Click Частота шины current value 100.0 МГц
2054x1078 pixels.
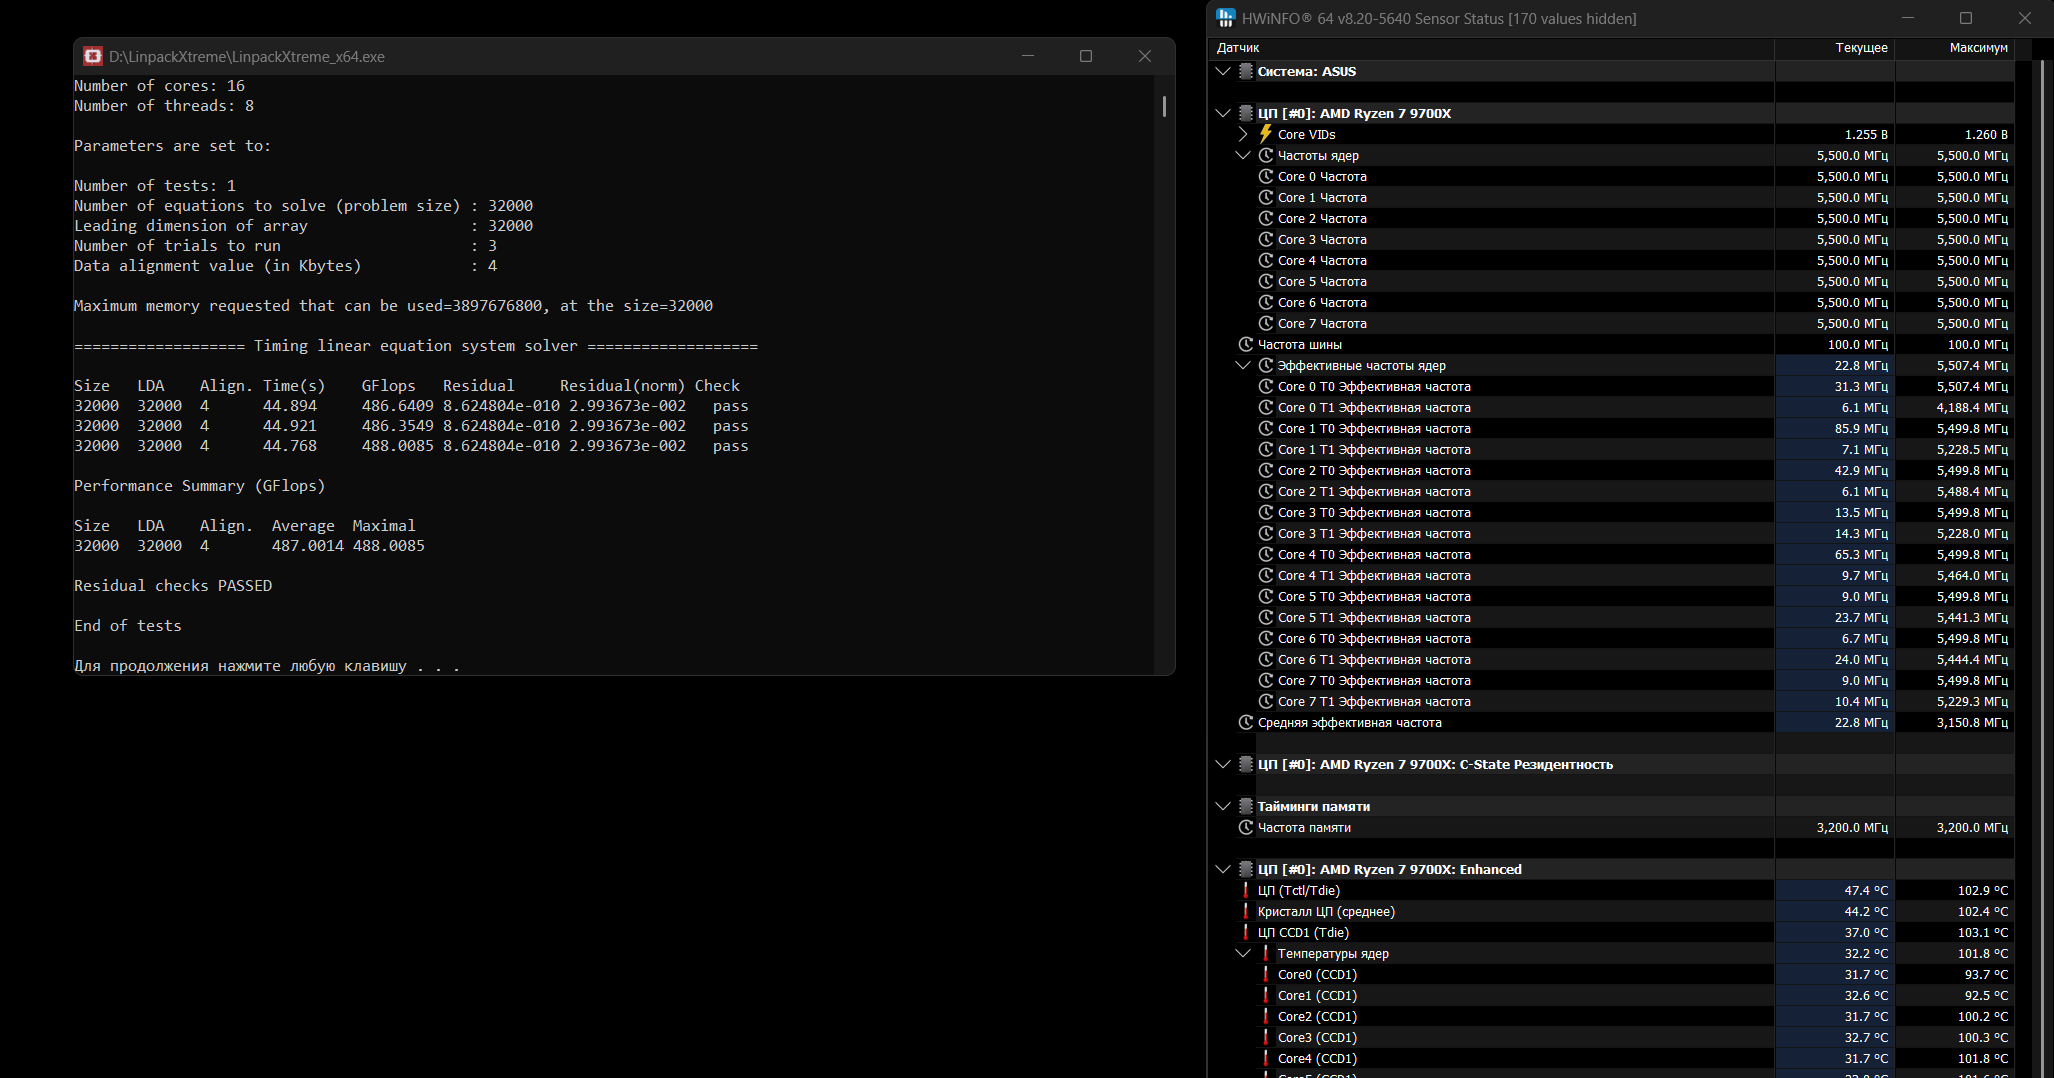[x=1858, y=344]
